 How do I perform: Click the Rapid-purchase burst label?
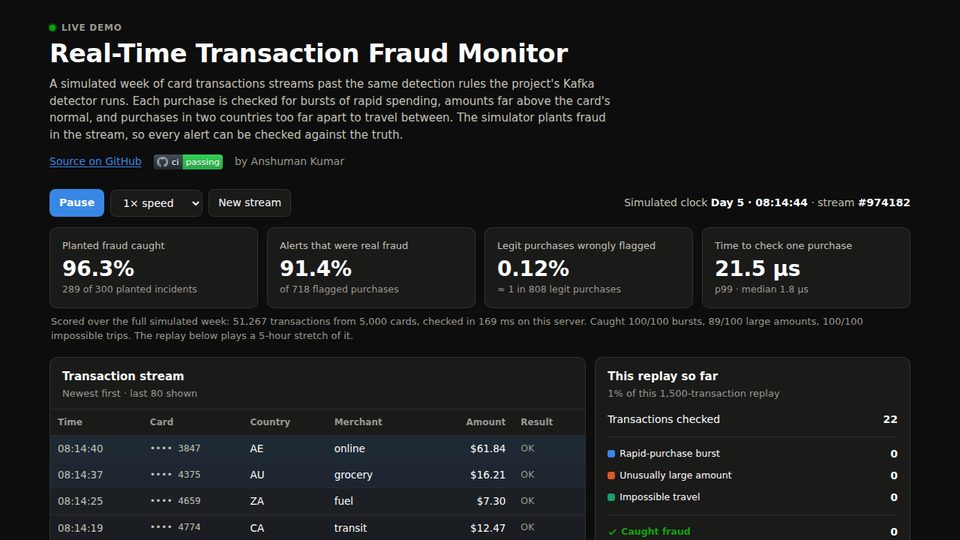click(x=669, y=454)
